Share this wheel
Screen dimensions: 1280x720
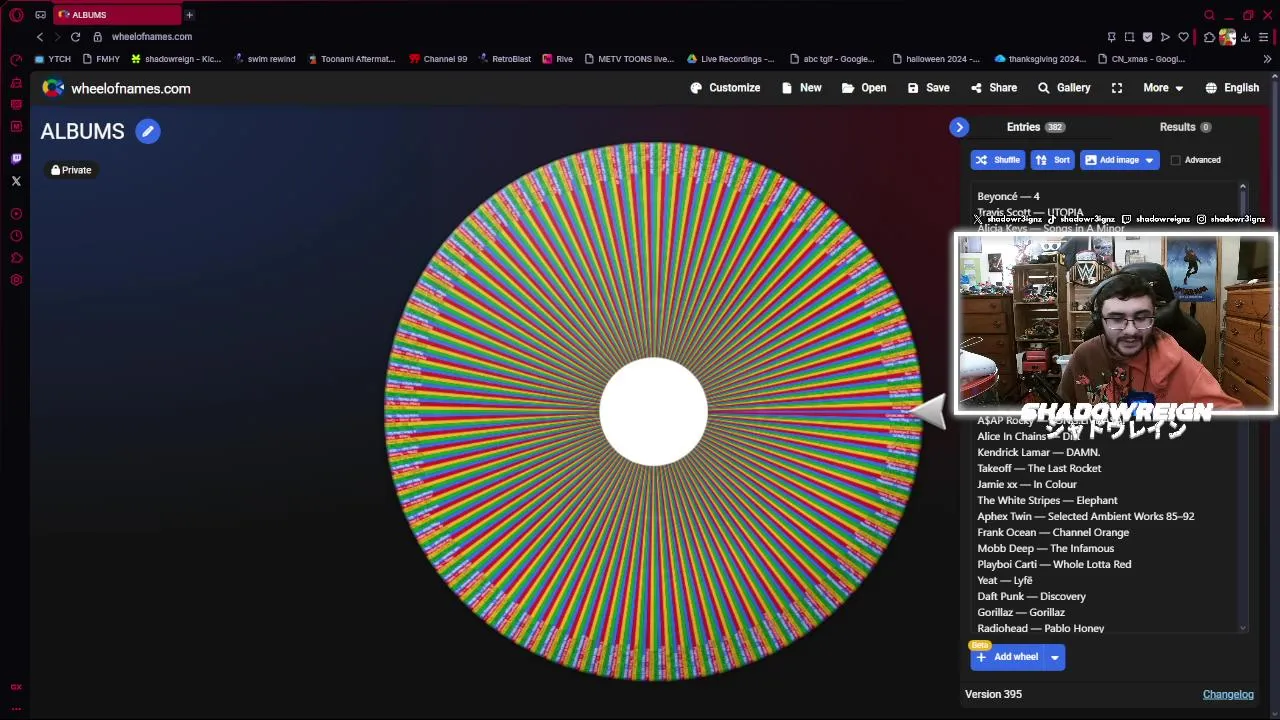(x=993, y=88)
